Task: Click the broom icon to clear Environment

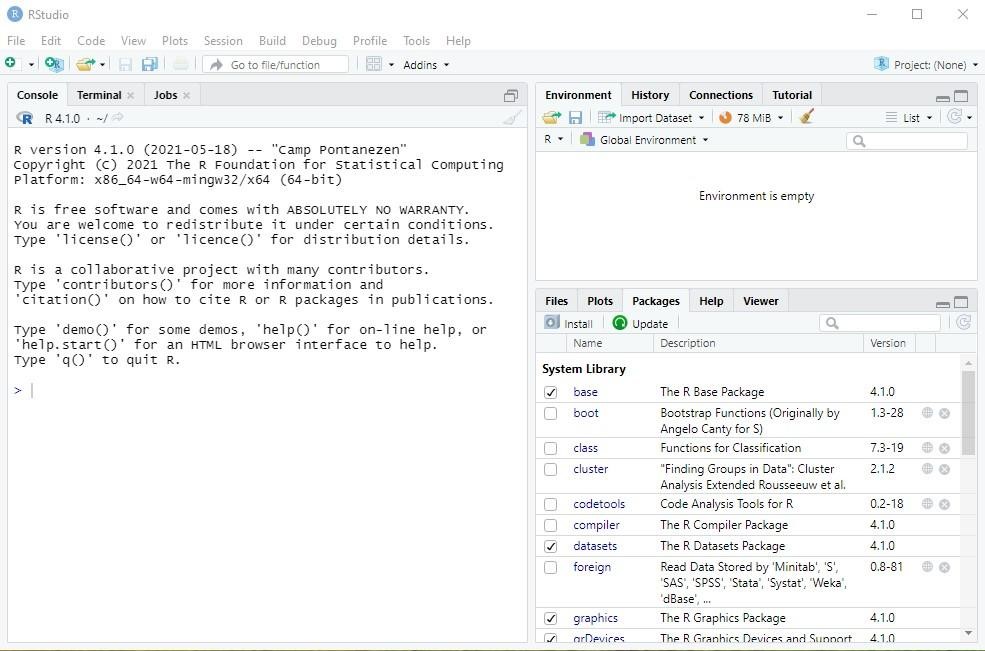Action: 806,117
